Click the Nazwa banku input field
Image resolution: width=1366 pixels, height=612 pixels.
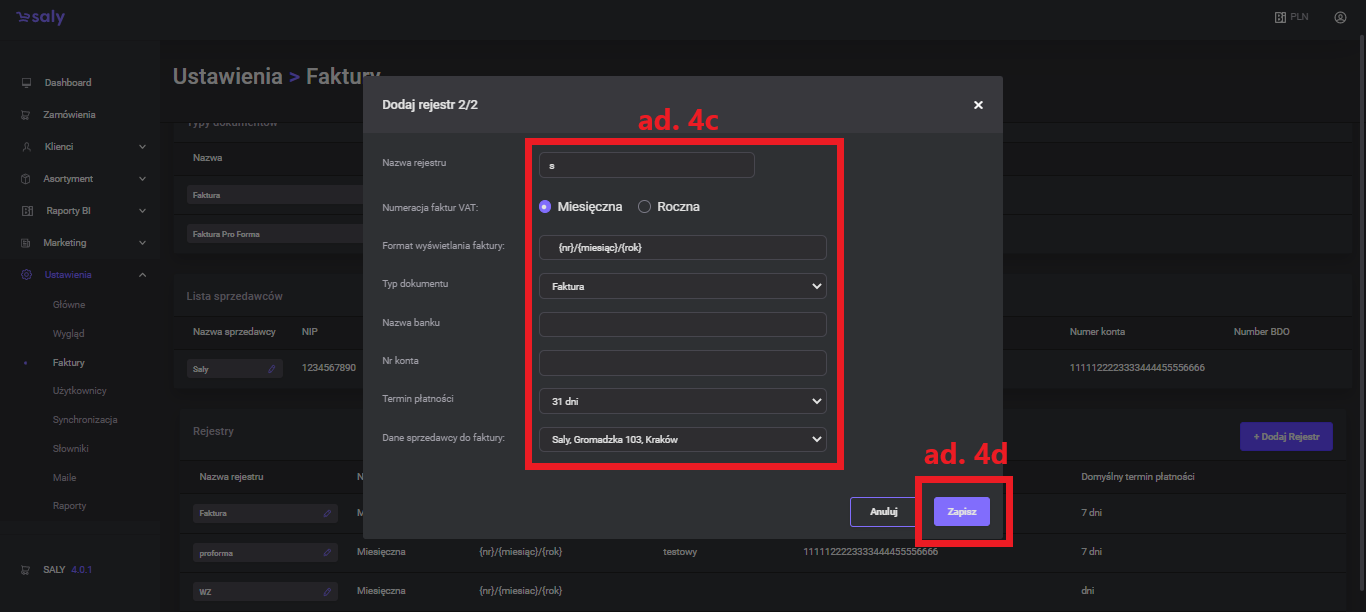click(x=682, y=325)
